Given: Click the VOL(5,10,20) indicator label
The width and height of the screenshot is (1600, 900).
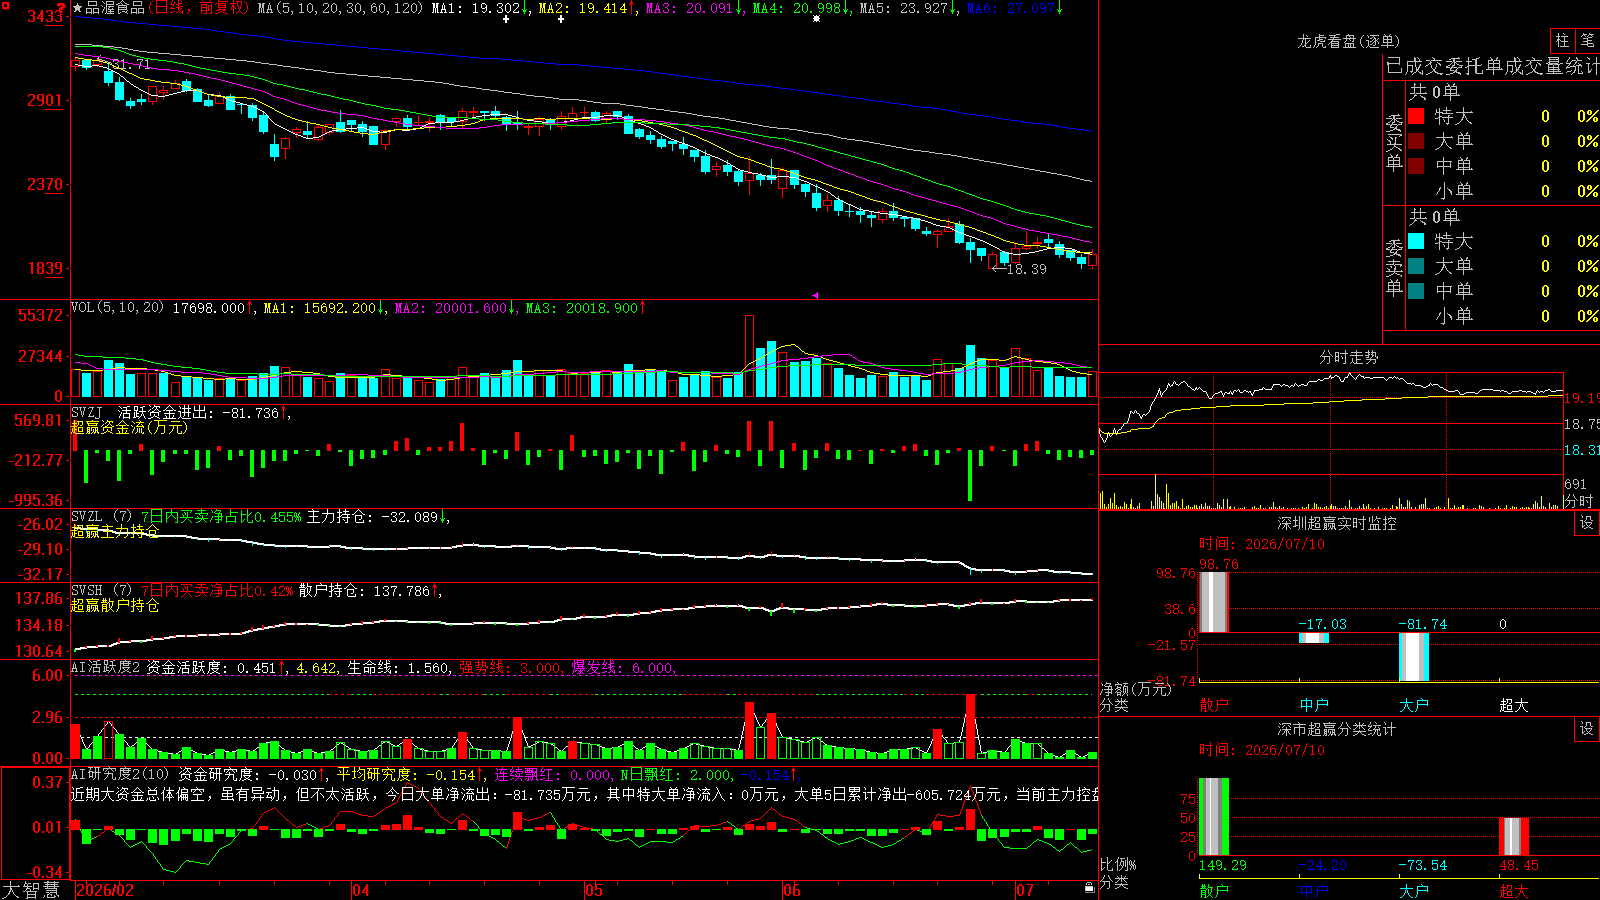Looking at the screenshot, I should point(118,308).
